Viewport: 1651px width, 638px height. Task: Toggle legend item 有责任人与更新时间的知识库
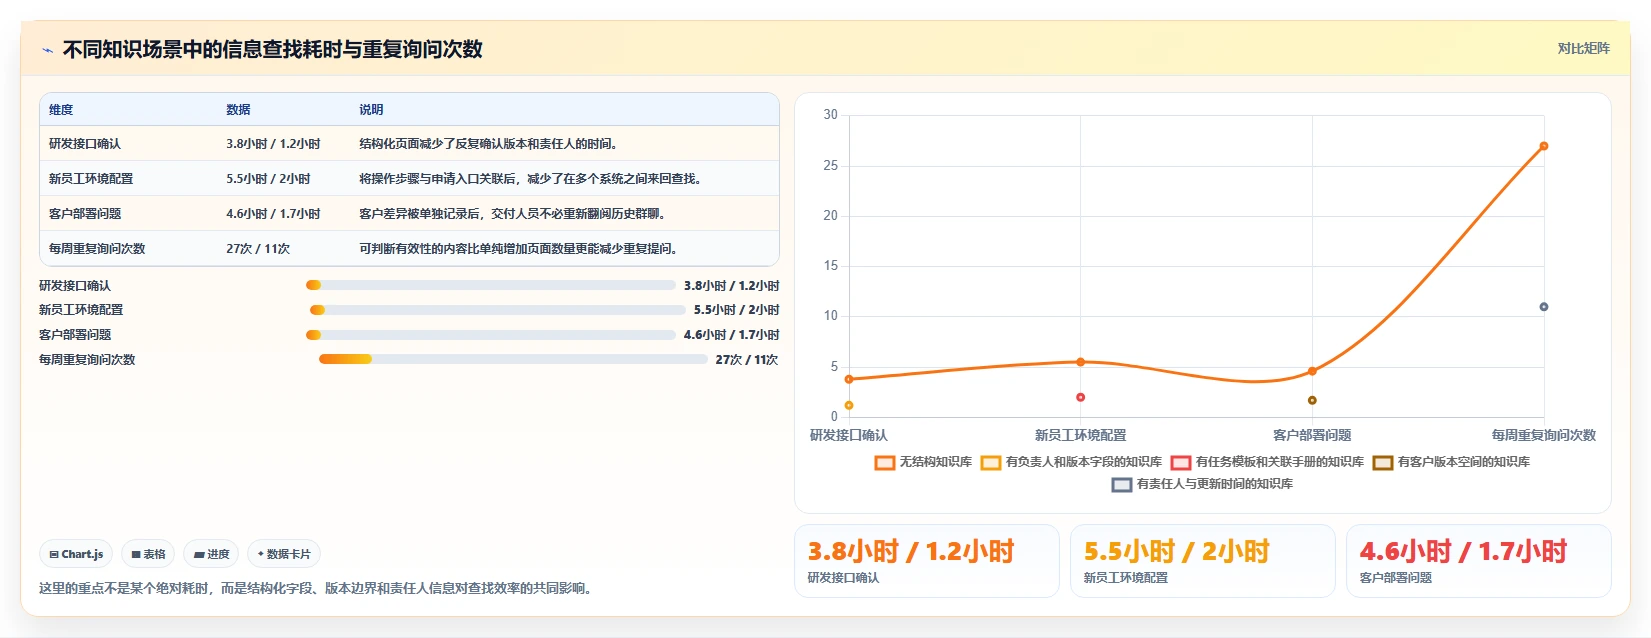click(1202, 484)
